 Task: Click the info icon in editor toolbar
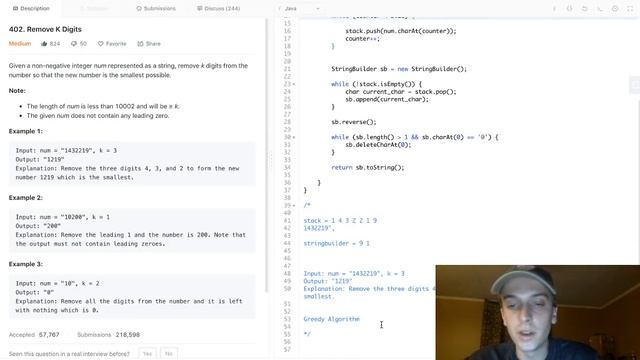[554, 8]
